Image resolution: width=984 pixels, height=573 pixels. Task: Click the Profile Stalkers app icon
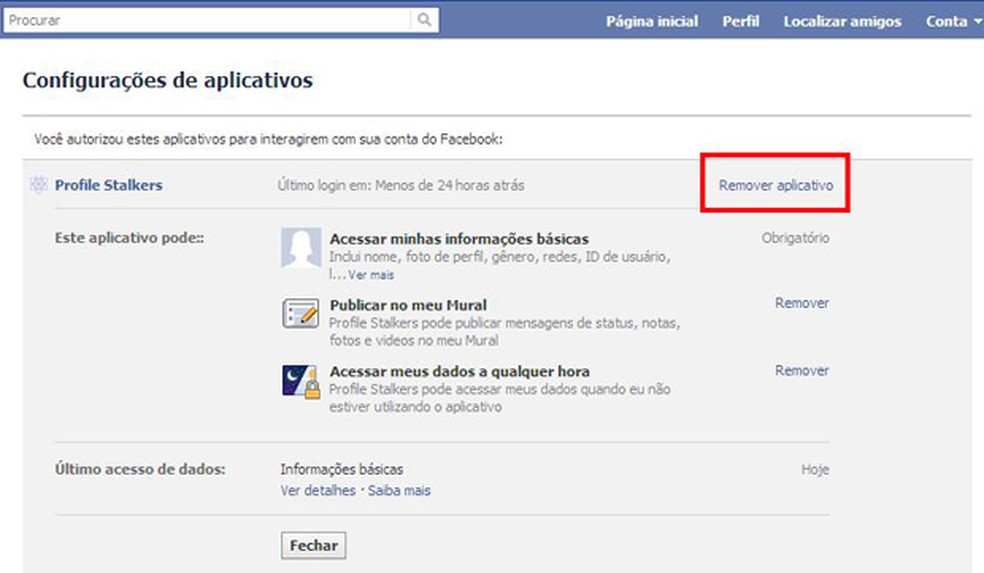(x=39, y=185)
